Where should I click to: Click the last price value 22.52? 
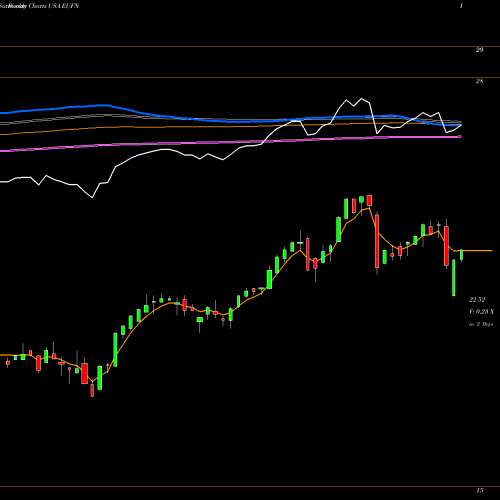[x=477, y=300]
